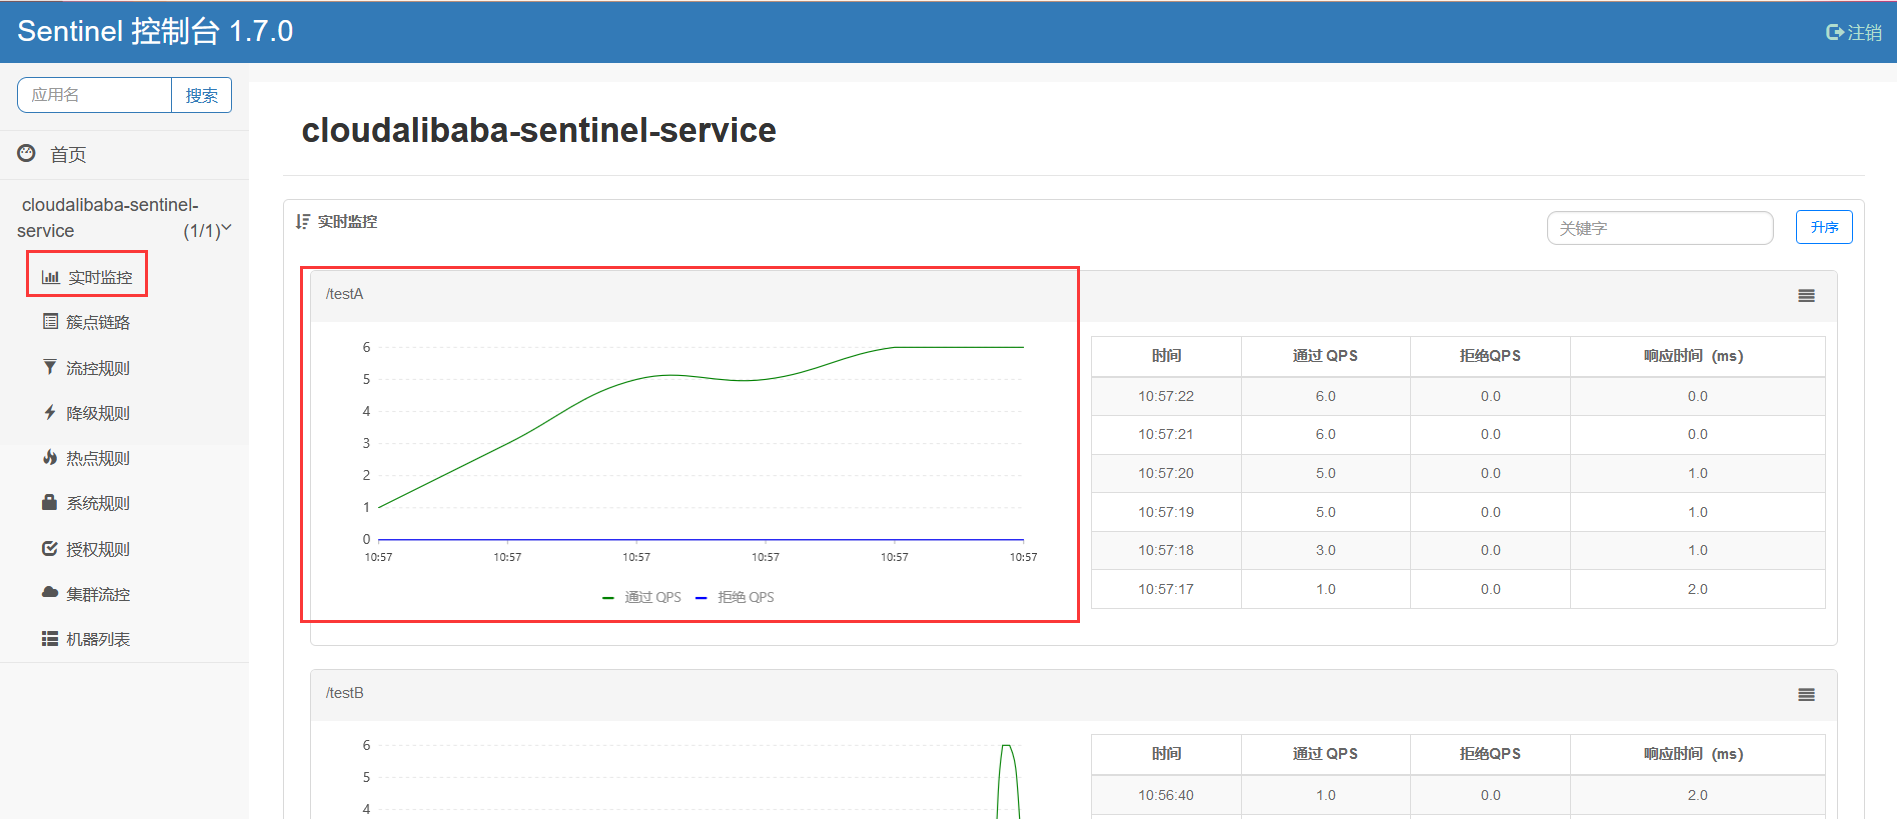Click the check-square icon for 授权规则

[x=50, y=548]
